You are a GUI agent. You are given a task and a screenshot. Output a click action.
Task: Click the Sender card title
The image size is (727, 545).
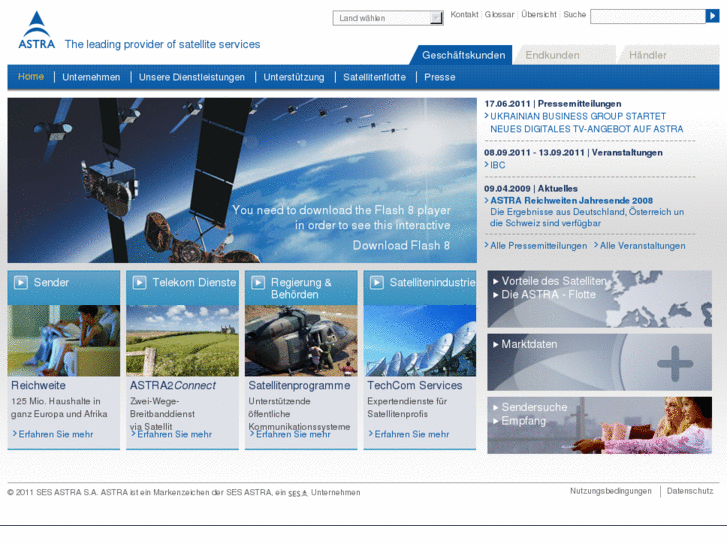click(x=51, y=282)
